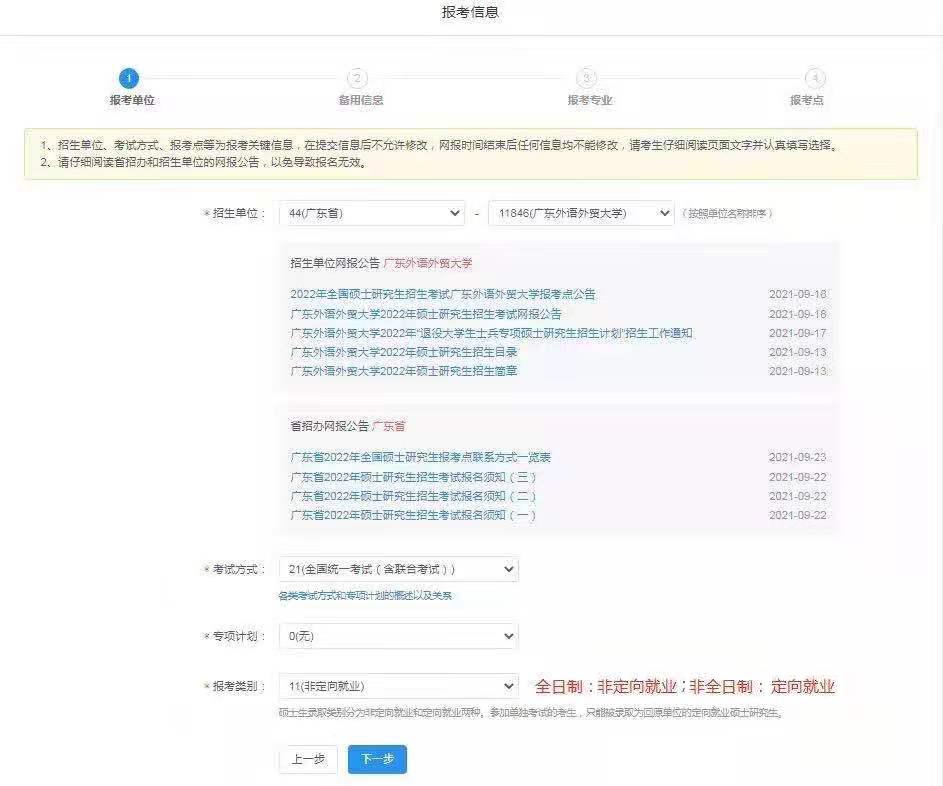Click the 下一步 button
943x786 pixels.
(x=376, y=759)
